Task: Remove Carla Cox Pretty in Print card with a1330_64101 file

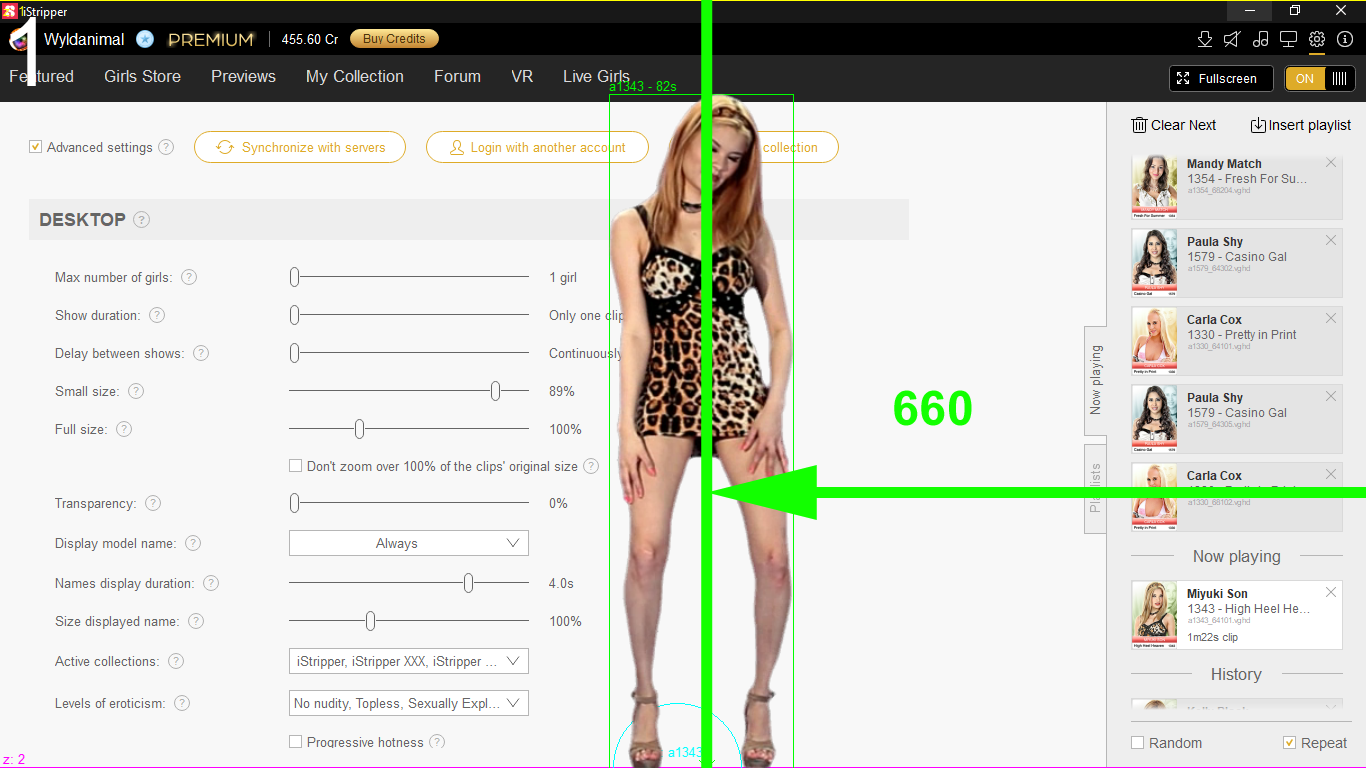Action: pos(1331,319)
